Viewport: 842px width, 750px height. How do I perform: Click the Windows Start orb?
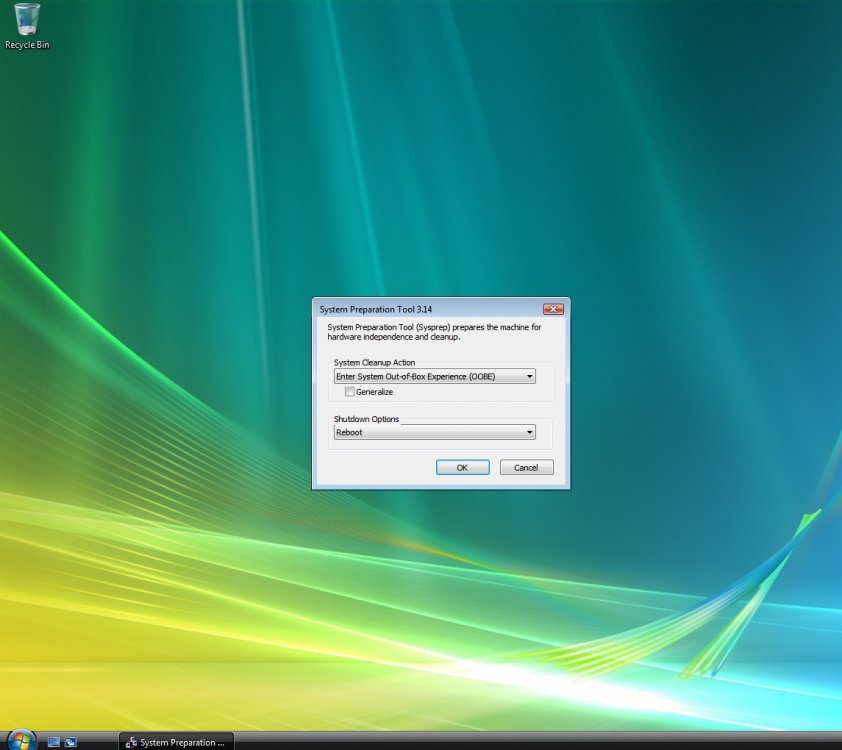[x=21, y=741]
